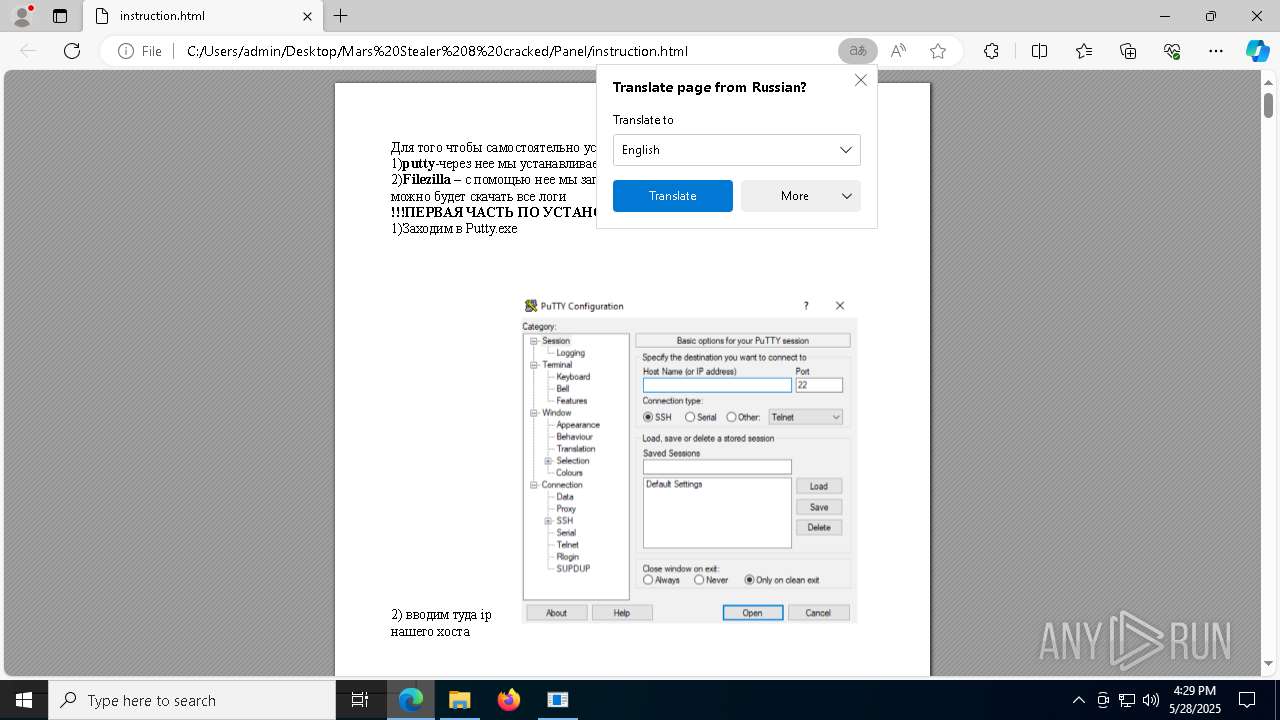Launch the Copilot sidebar icon
This screenshot has height=720, width=1280.
(x=1257, y=51)
